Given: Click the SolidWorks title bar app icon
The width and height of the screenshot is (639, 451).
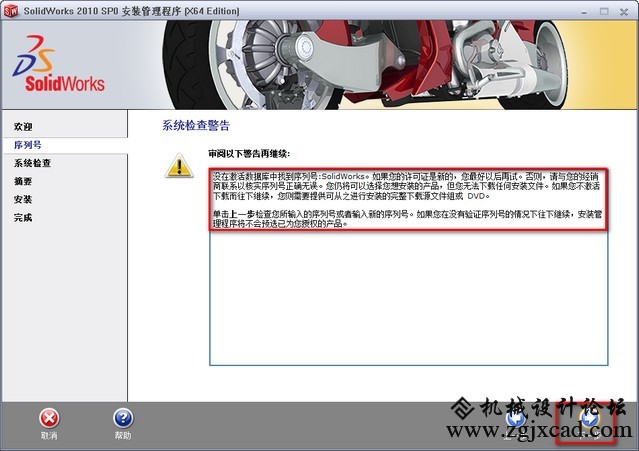Looking at the screenshot, I should (11, 11).
